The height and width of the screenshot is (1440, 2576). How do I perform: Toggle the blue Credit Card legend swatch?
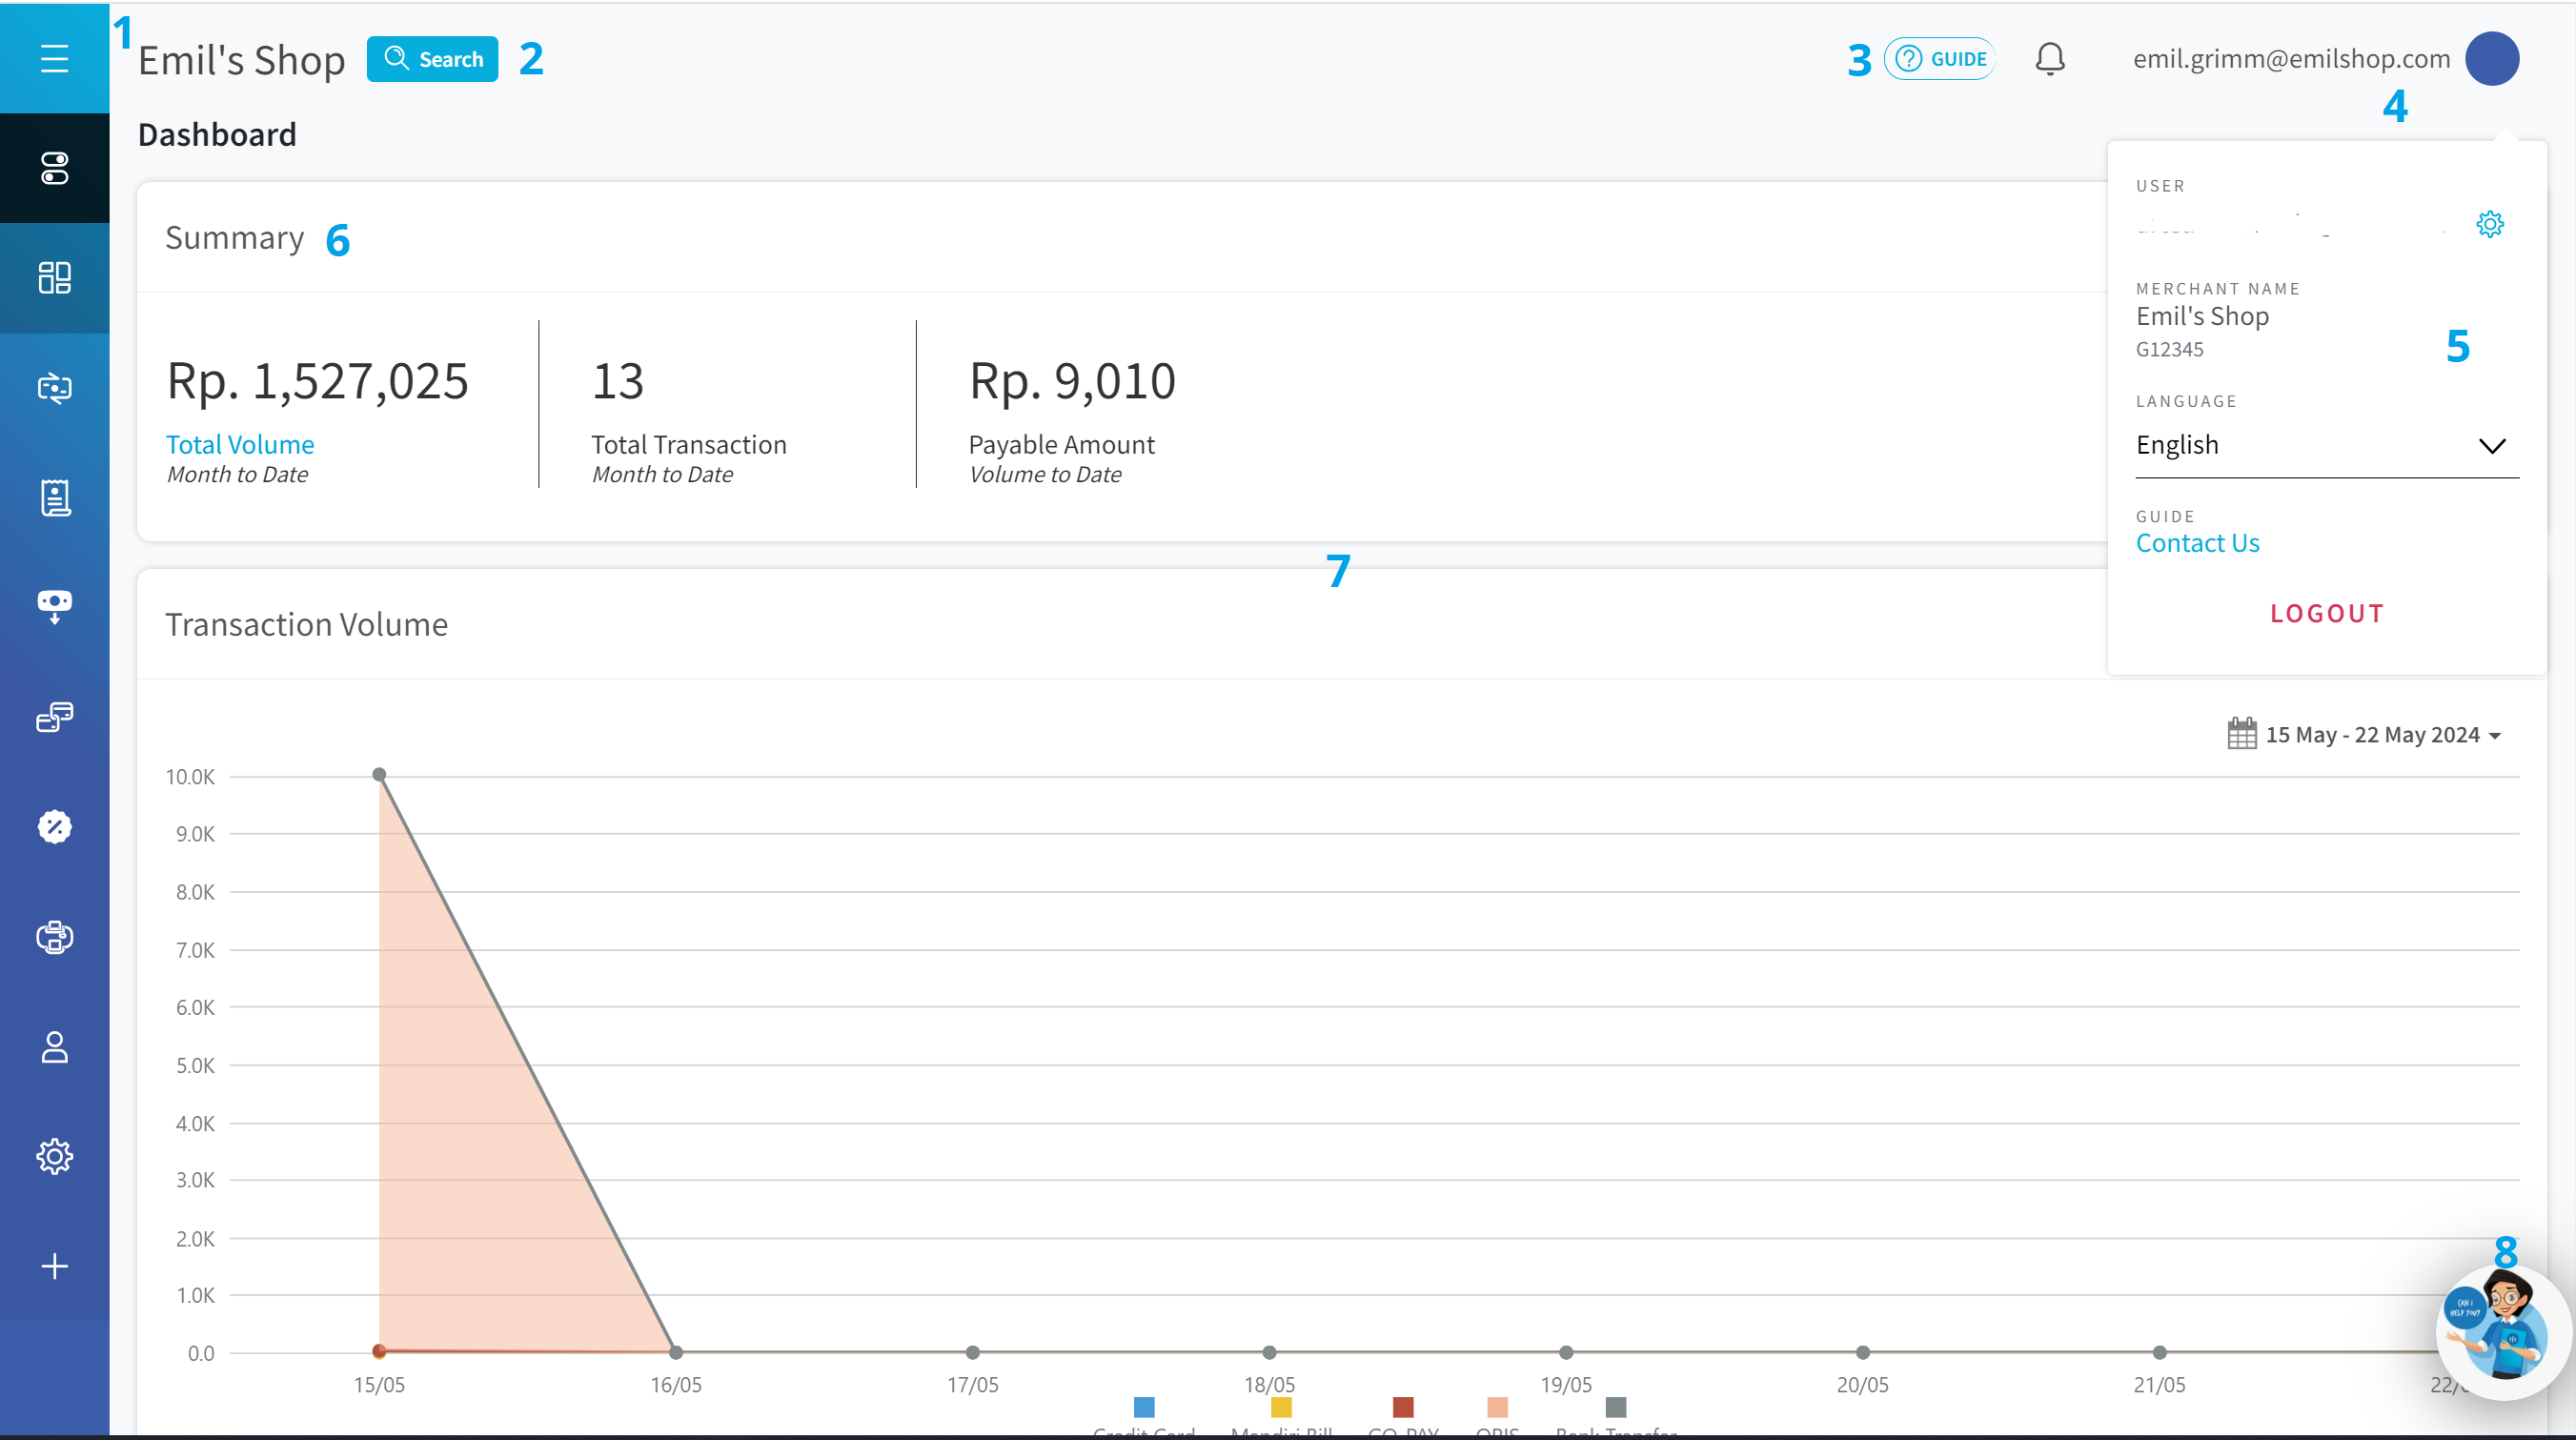[x=1144, y=1407]
